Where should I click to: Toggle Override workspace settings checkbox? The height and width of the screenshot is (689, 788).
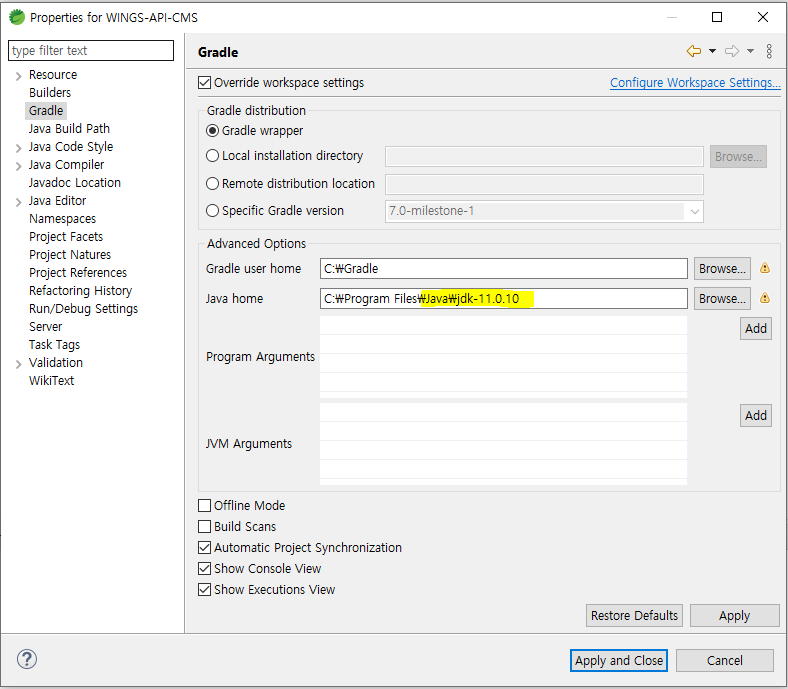click(204, 82)
